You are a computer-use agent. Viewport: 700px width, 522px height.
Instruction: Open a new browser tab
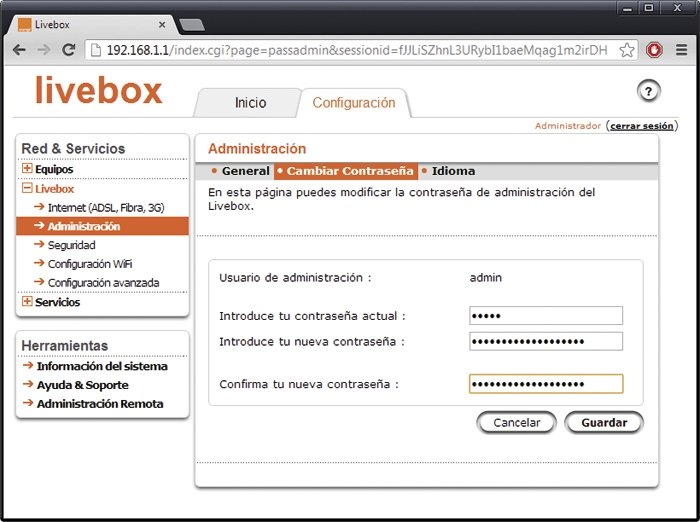[x=192, y=25]
